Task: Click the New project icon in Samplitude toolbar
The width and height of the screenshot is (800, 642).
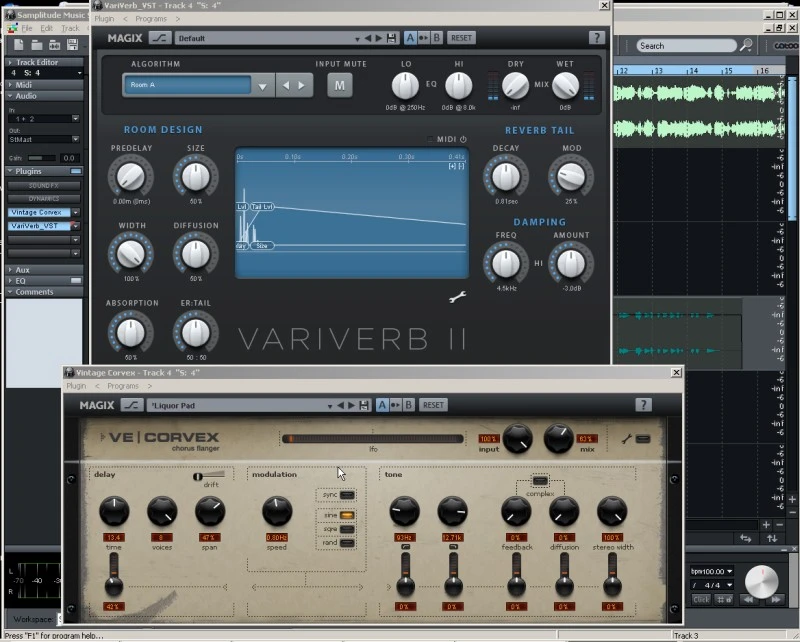Action: [19, 45]
